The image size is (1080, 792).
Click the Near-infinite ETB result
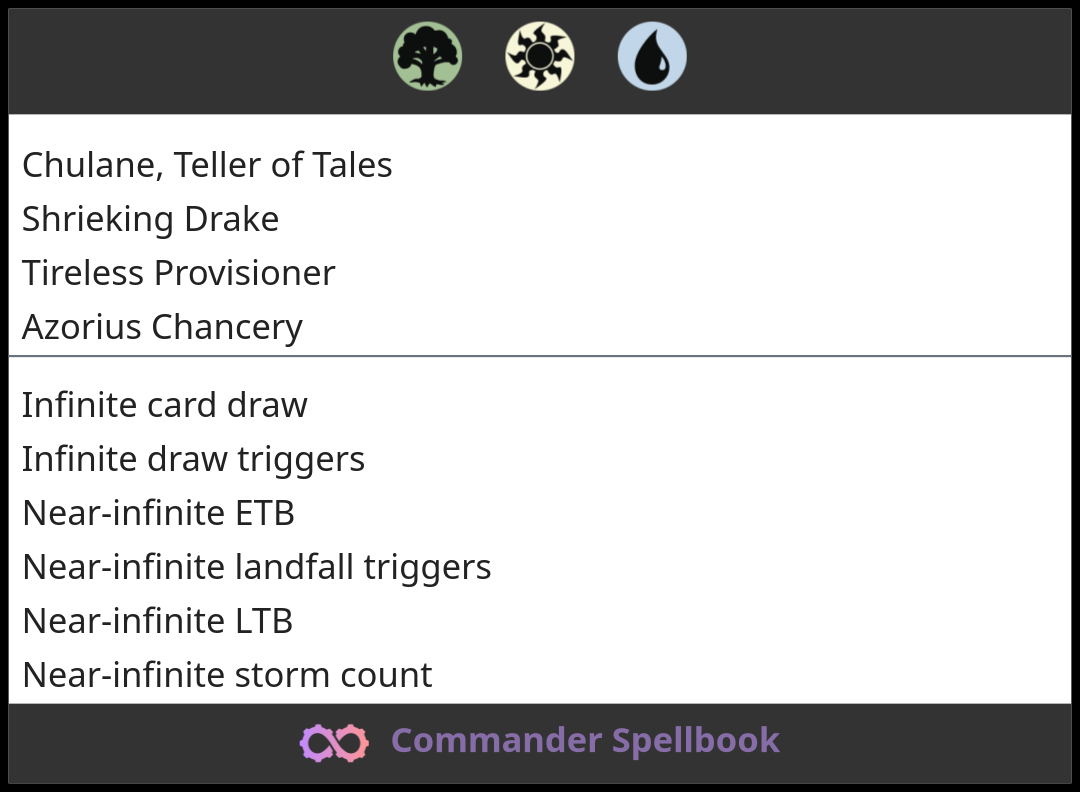click(x=158, y=513)
